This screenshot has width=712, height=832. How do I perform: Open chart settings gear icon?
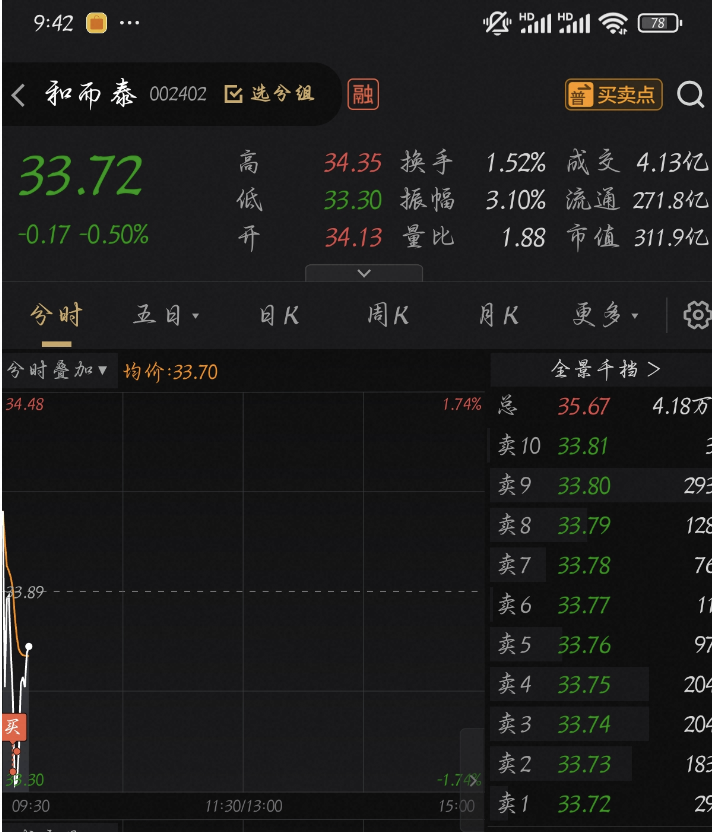[697, 315]
